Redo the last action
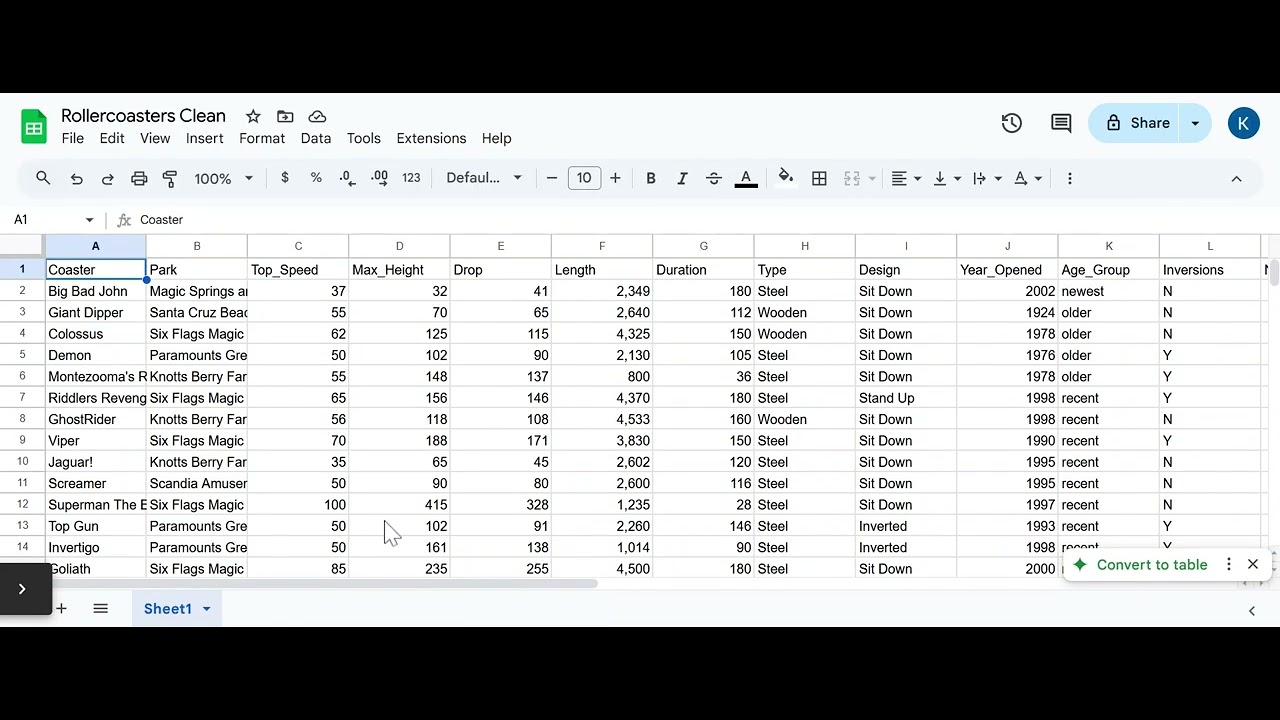Screen dimensions: 1280x720 coord(107,178)
